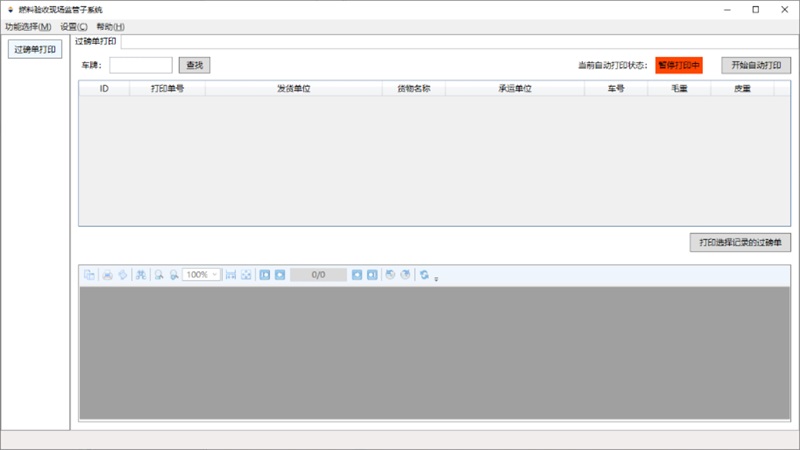Click the refresh report icon

coord(424,275)
